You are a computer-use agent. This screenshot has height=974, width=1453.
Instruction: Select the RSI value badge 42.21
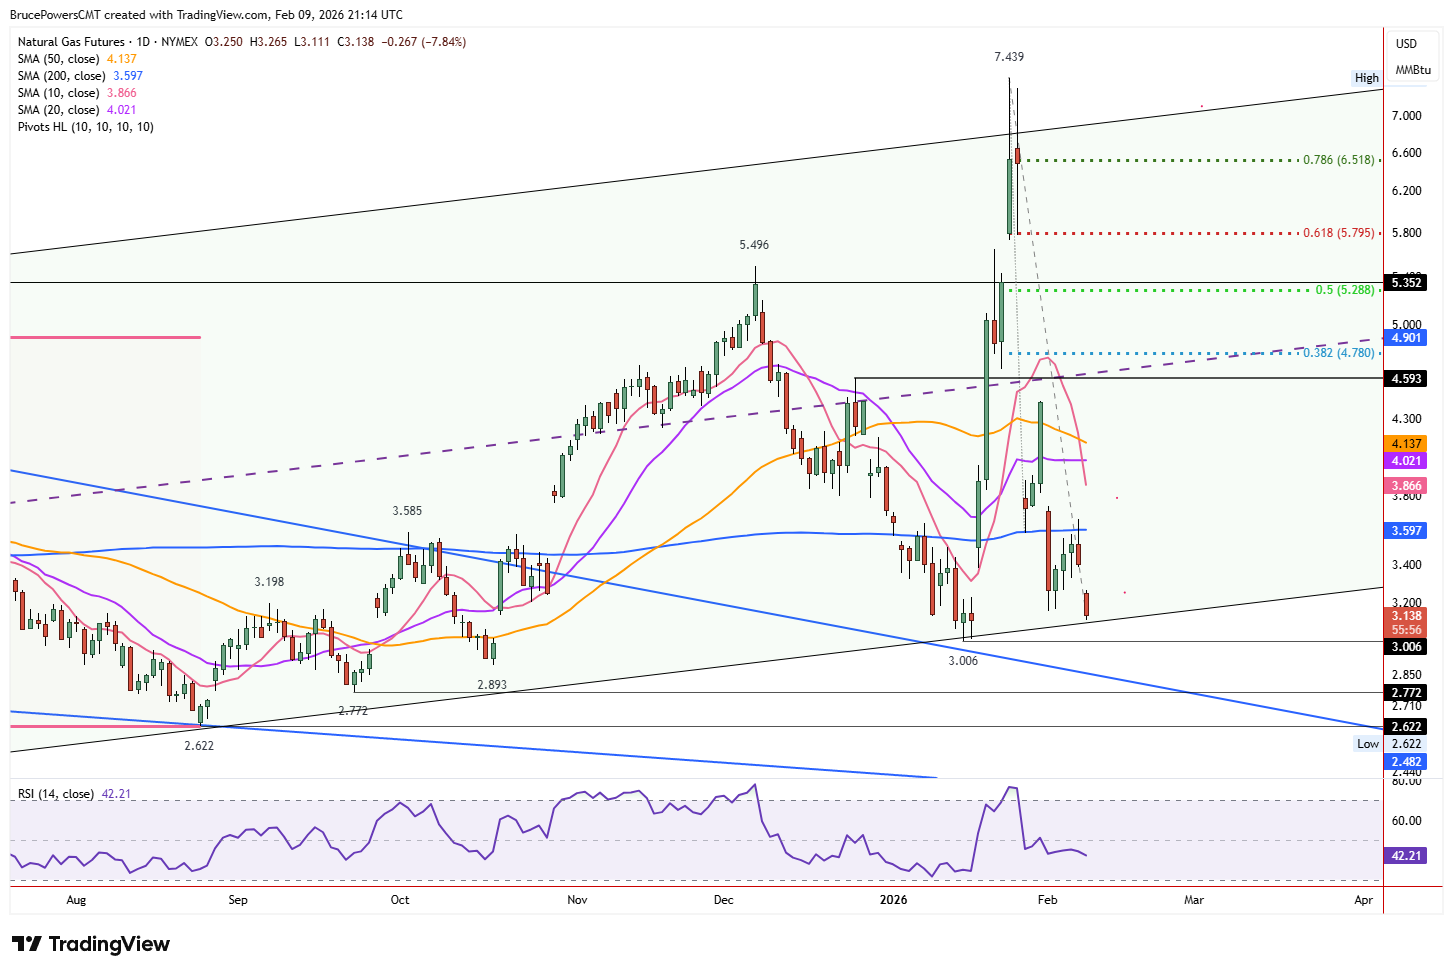point(1406,856)
